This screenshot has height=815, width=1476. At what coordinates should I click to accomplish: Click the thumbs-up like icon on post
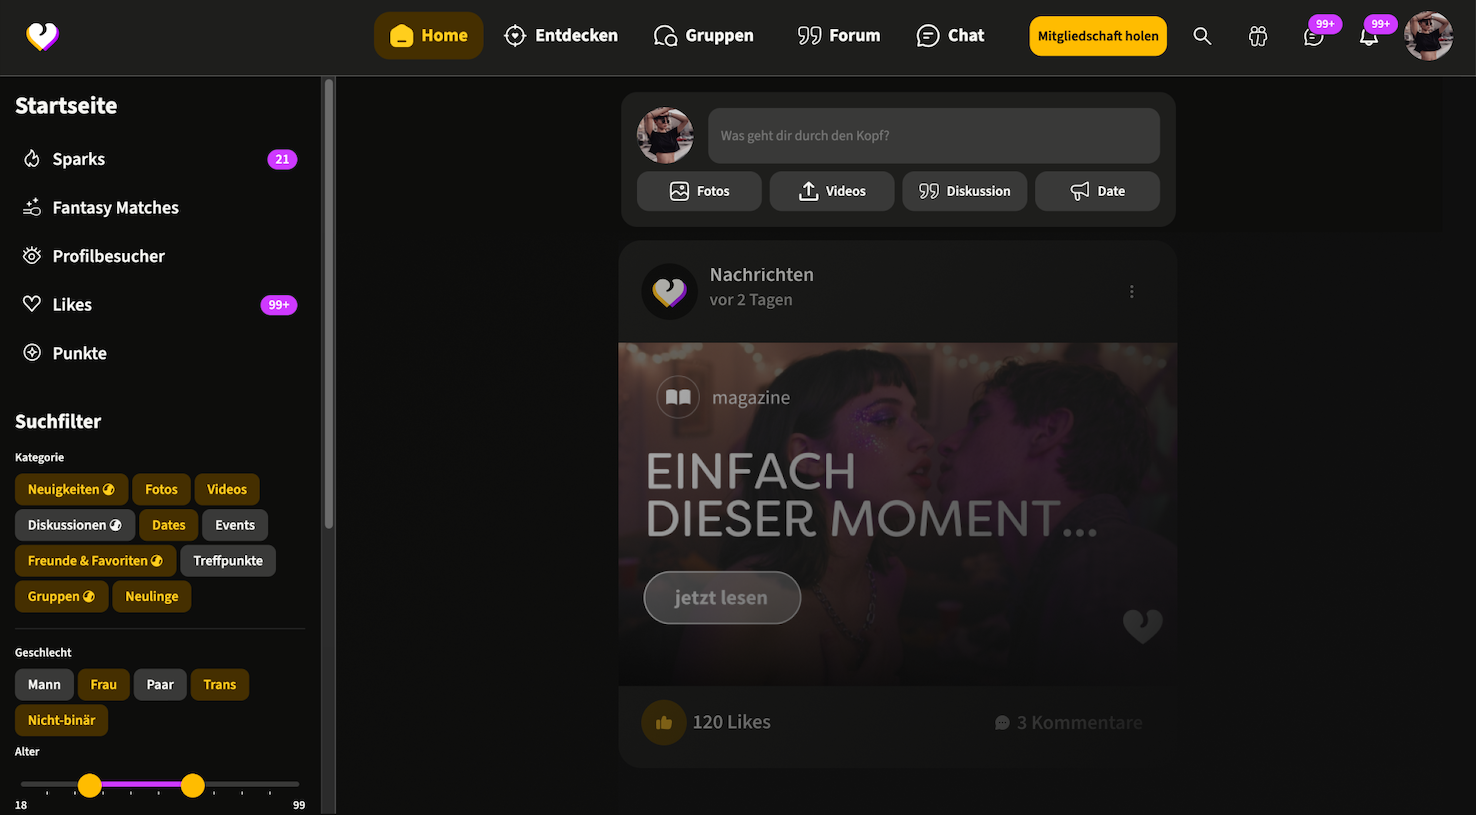click(664, 722)
